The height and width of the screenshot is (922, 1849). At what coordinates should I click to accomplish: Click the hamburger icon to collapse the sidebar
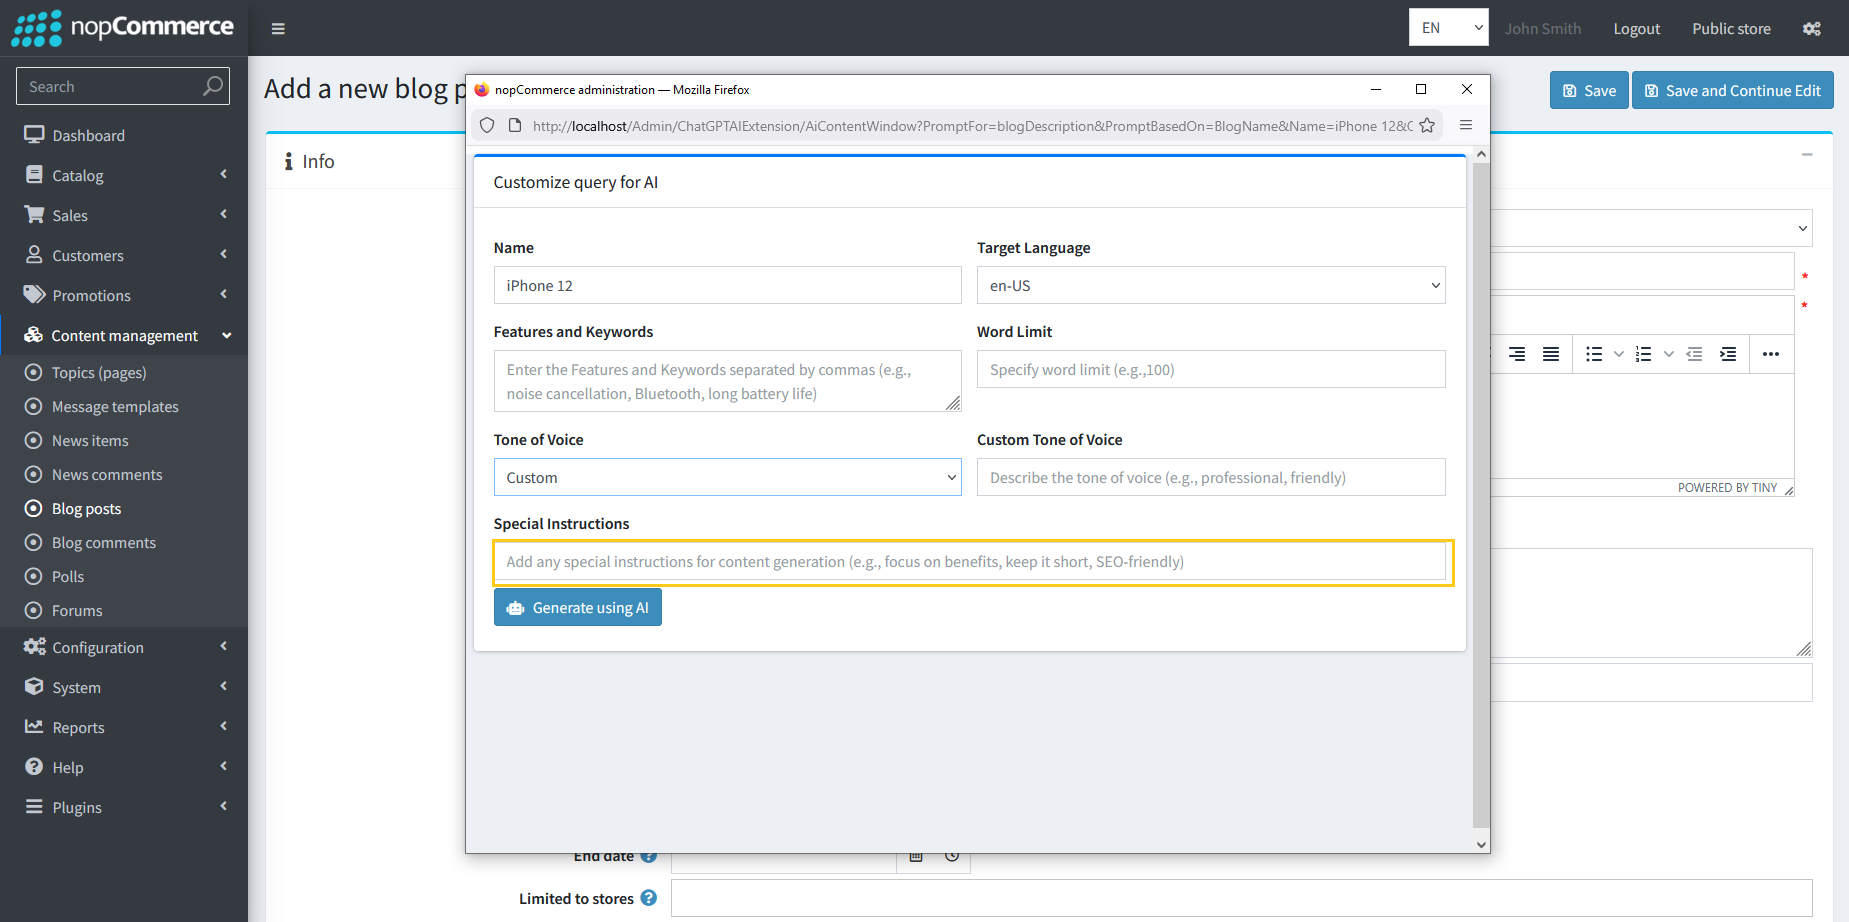coord(278,28)
